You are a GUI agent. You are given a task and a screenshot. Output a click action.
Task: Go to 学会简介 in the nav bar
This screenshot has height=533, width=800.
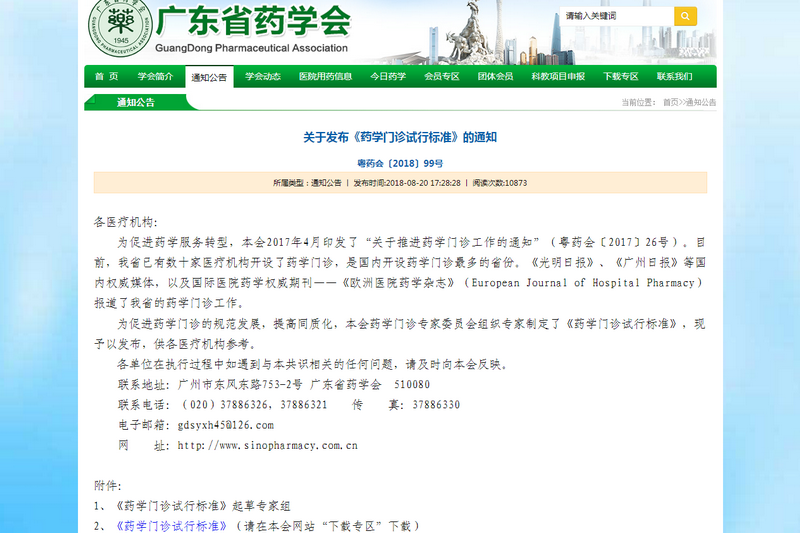coord(155,77)
